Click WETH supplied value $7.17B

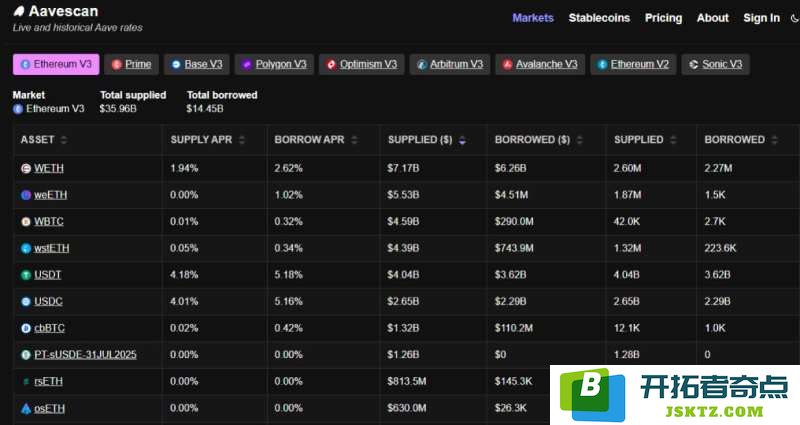(x=403, y=168)
